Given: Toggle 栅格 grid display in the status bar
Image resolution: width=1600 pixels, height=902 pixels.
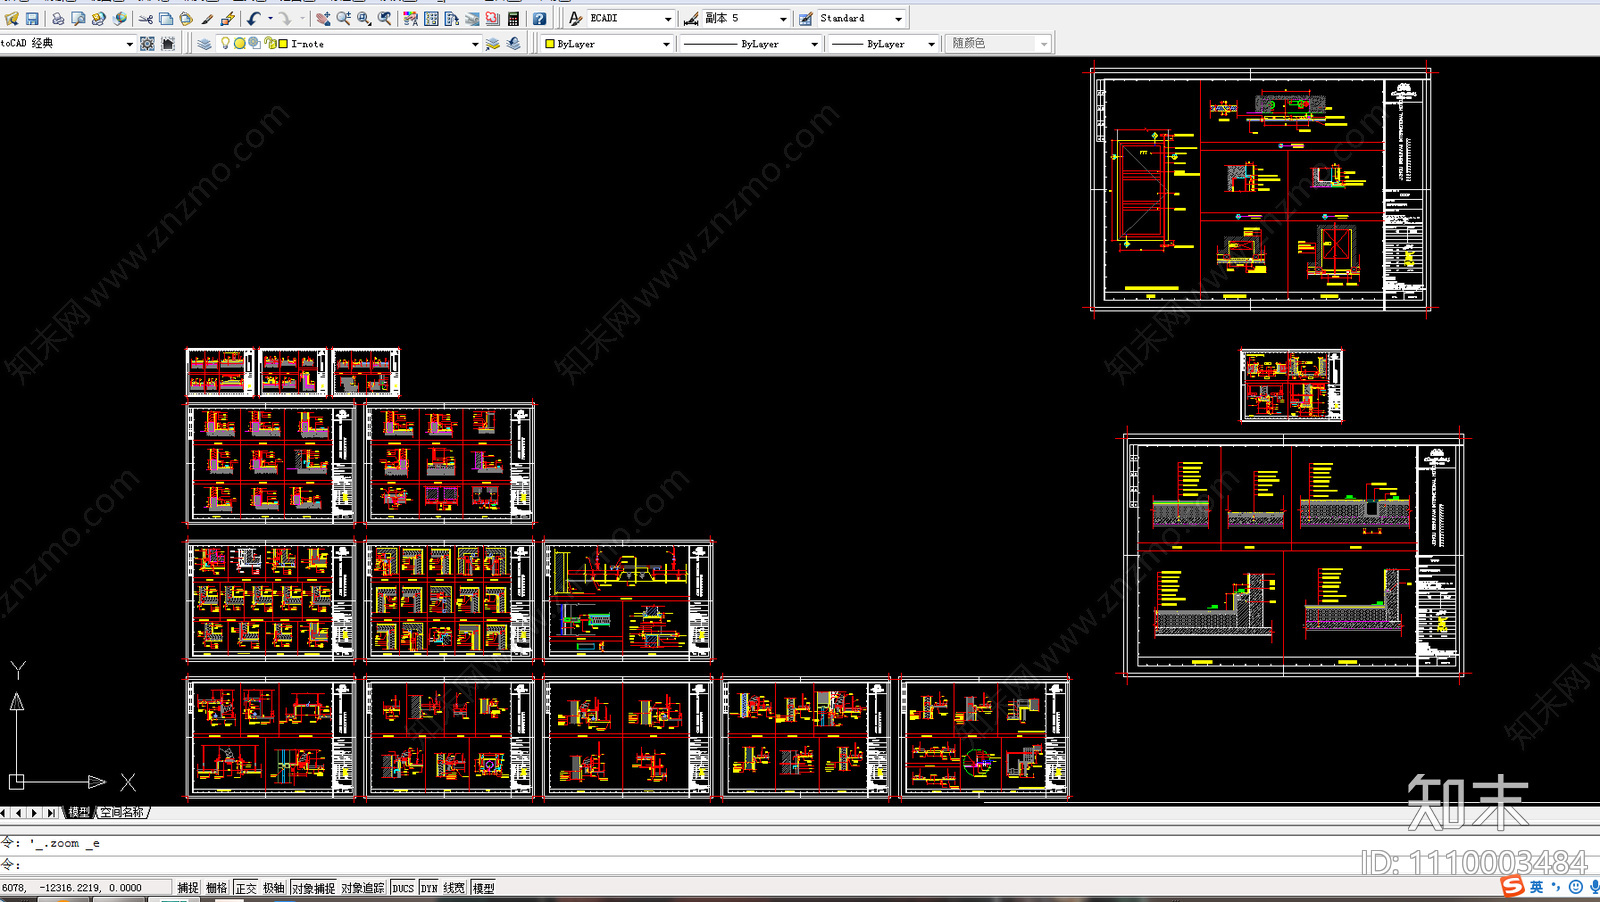Looking at the screenshot, I should pos(217,888).
